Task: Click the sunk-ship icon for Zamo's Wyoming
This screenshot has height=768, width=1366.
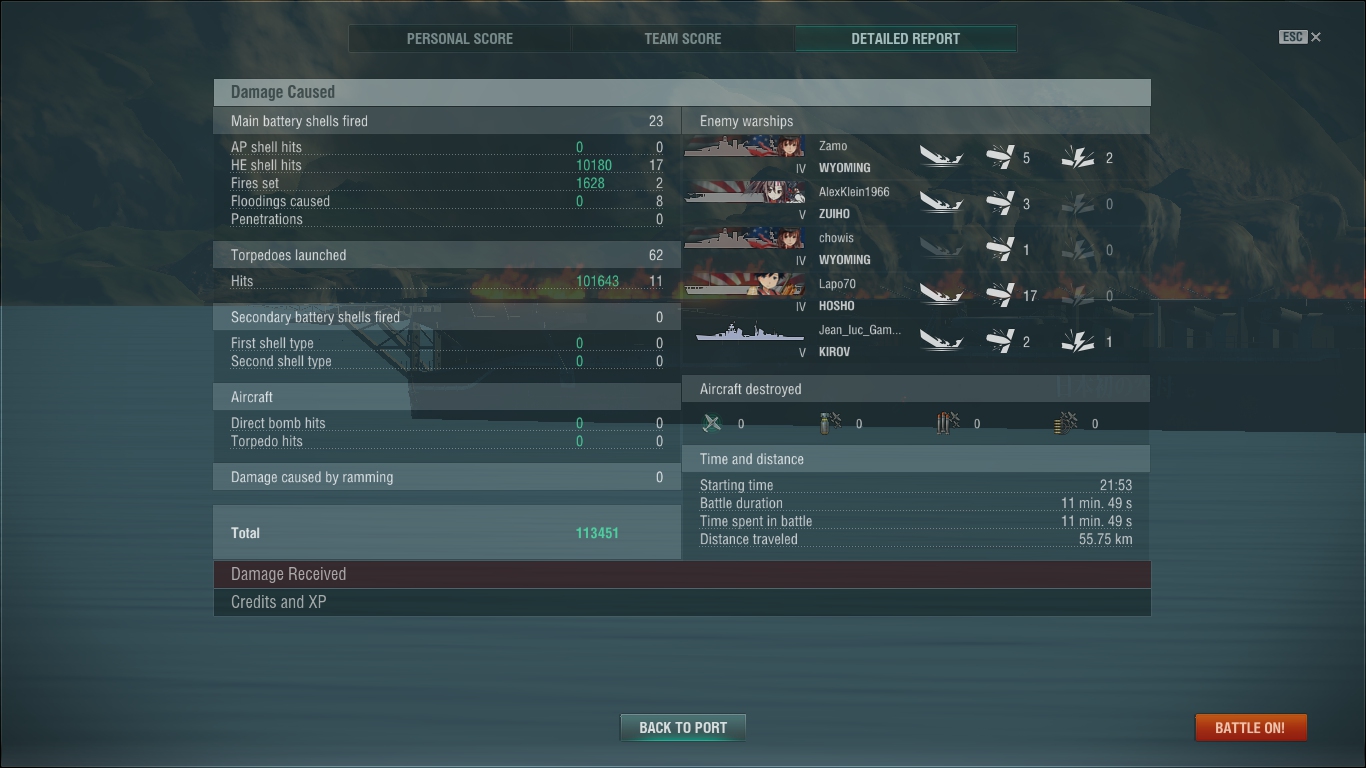Action: click(941, 157)
